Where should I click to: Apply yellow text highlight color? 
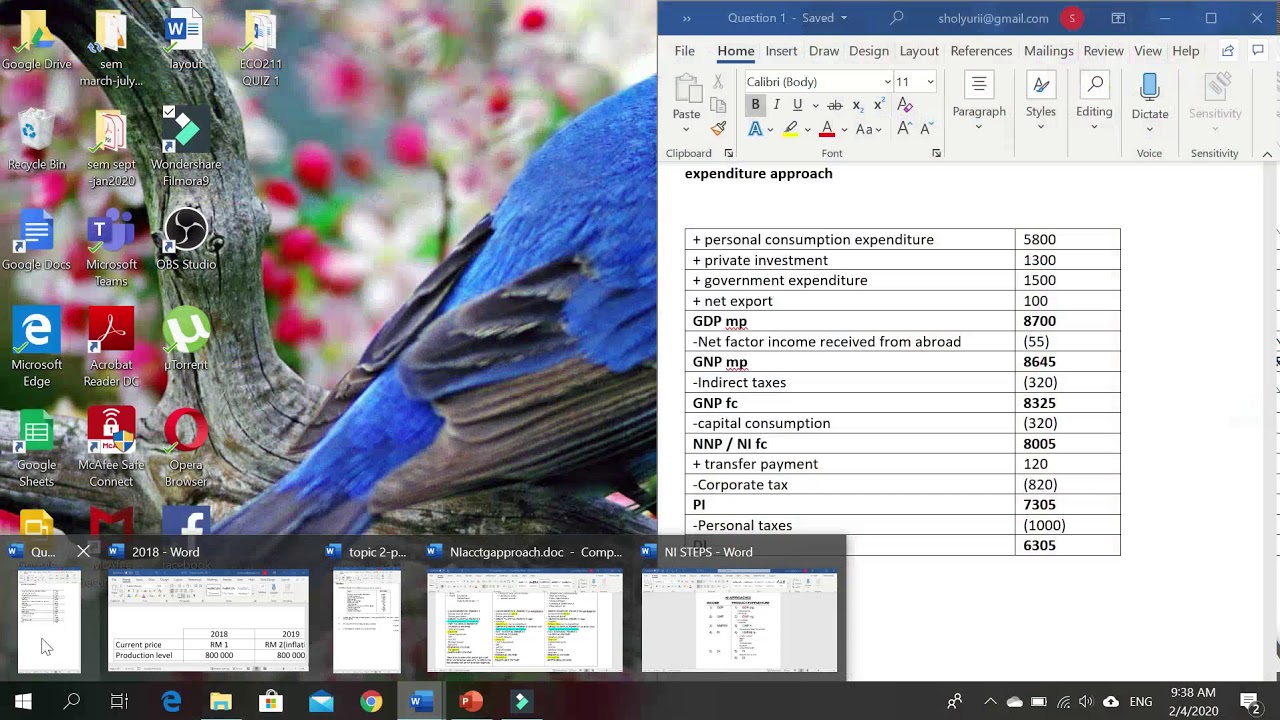click(790, 129)
